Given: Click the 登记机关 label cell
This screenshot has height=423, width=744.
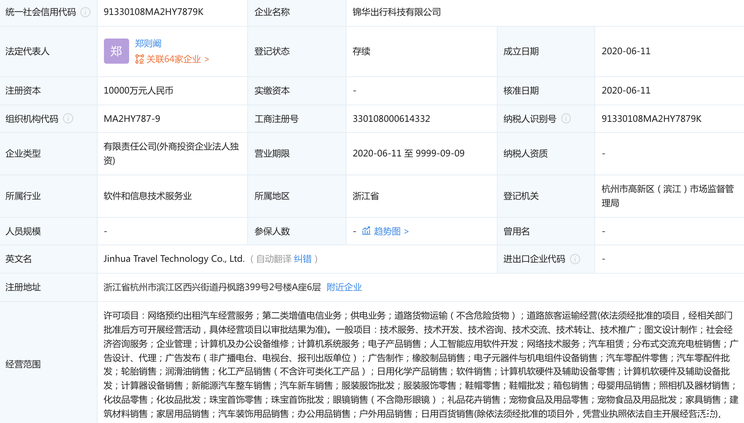Looking at the screenshot, I should coord(546,196).
